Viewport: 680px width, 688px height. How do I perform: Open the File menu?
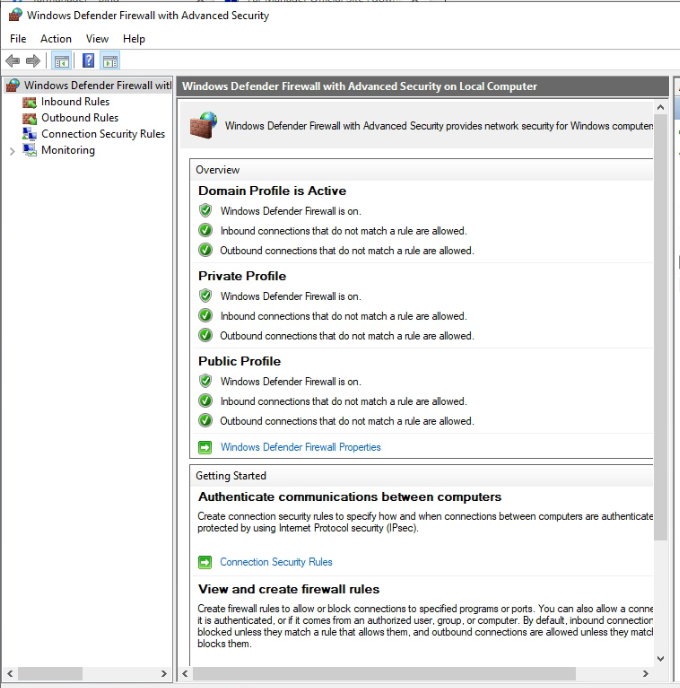[18, 39]
